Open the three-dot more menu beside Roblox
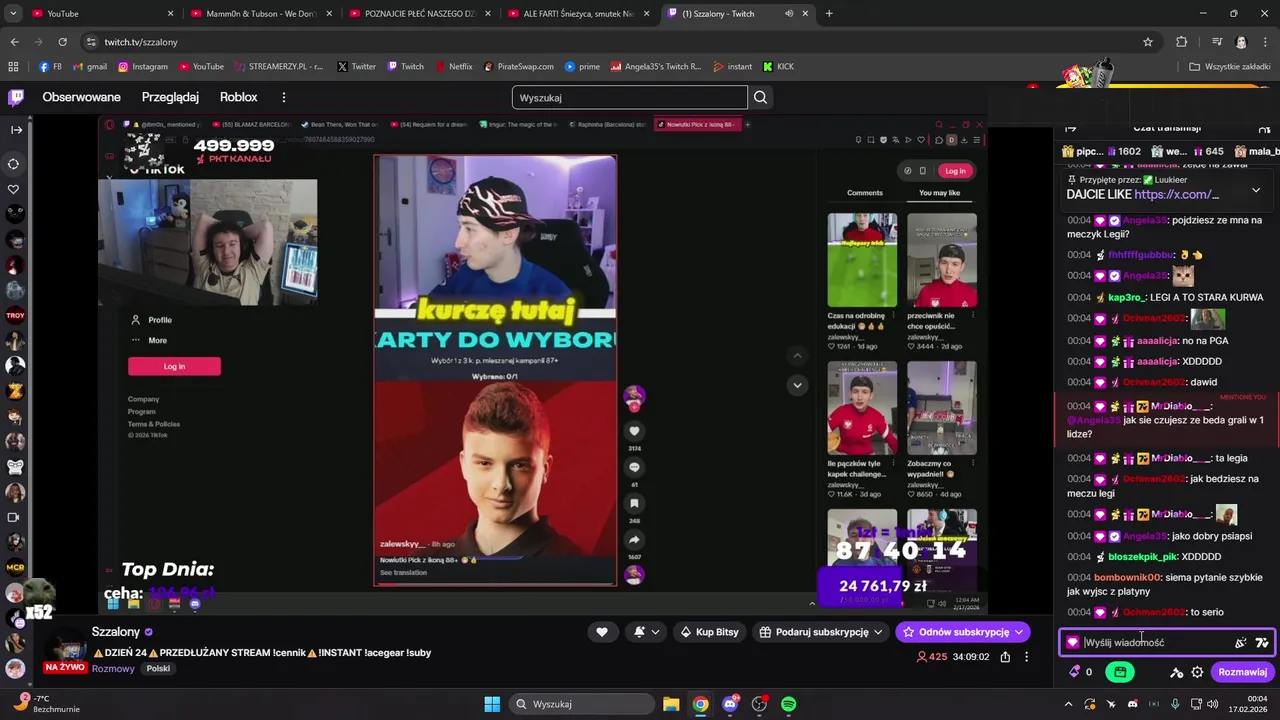 (x=284, y=97)
